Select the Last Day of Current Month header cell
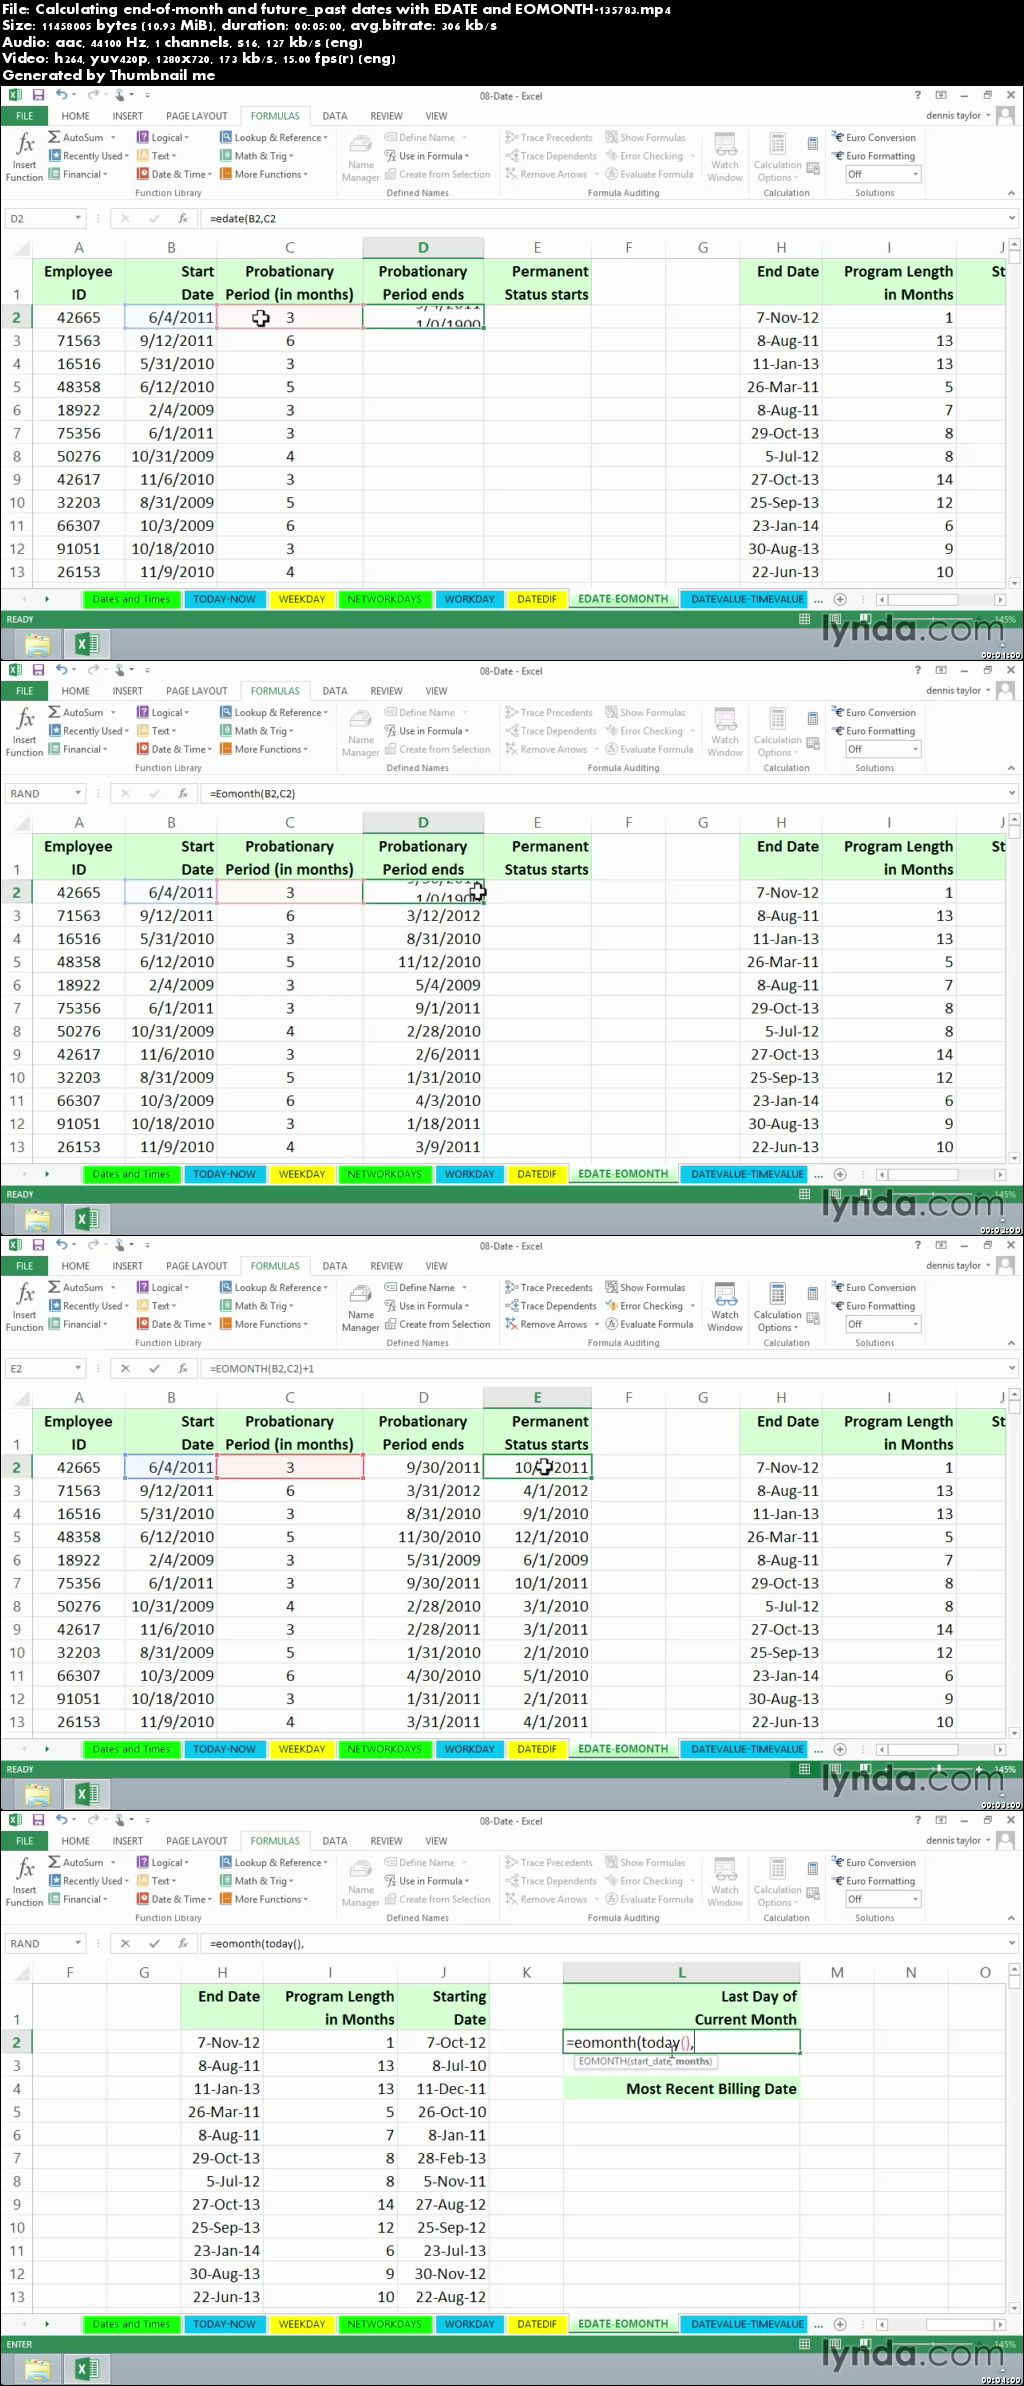Screen dimensions: 1024x2386 (681, 2007)
